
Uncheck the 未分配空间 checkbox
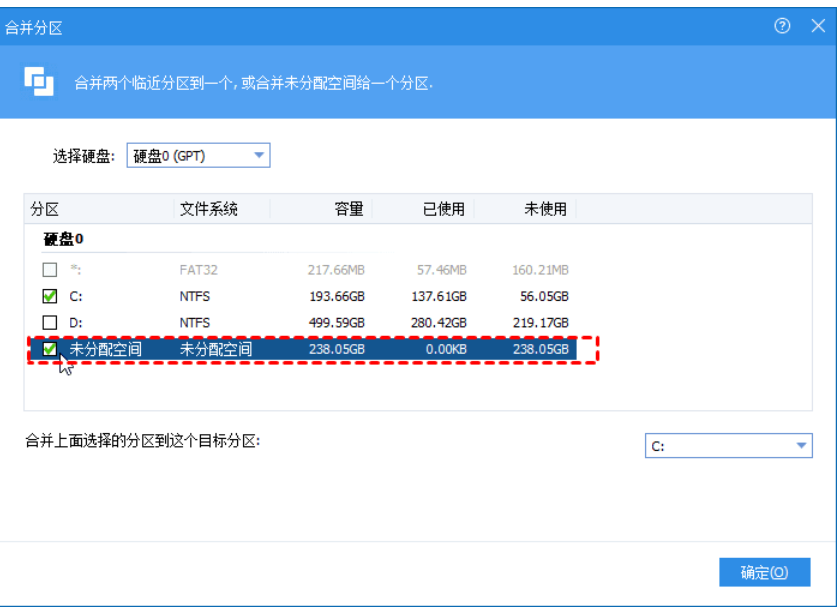click(50, 349)
